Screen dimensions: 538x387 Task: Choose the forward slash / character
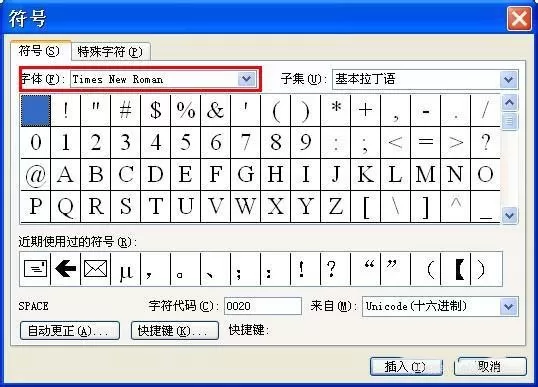coord(485,110)
